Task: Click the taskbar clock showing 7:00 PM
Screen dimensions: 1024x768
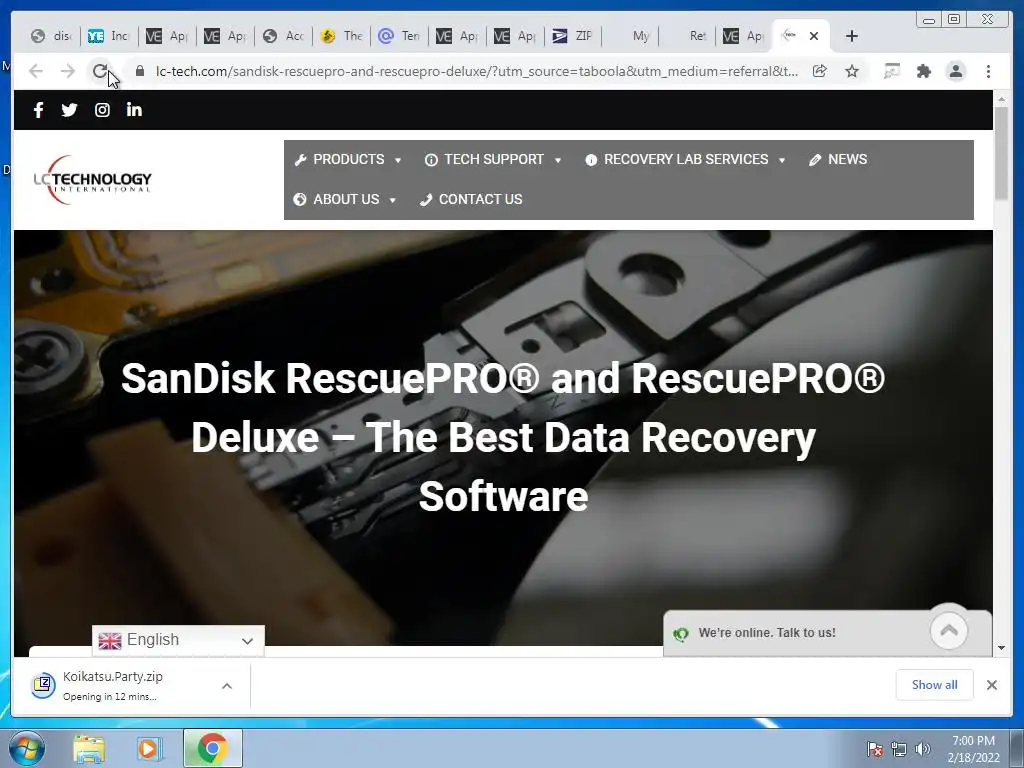Action: pyautogui.click(x=973, y=749)
